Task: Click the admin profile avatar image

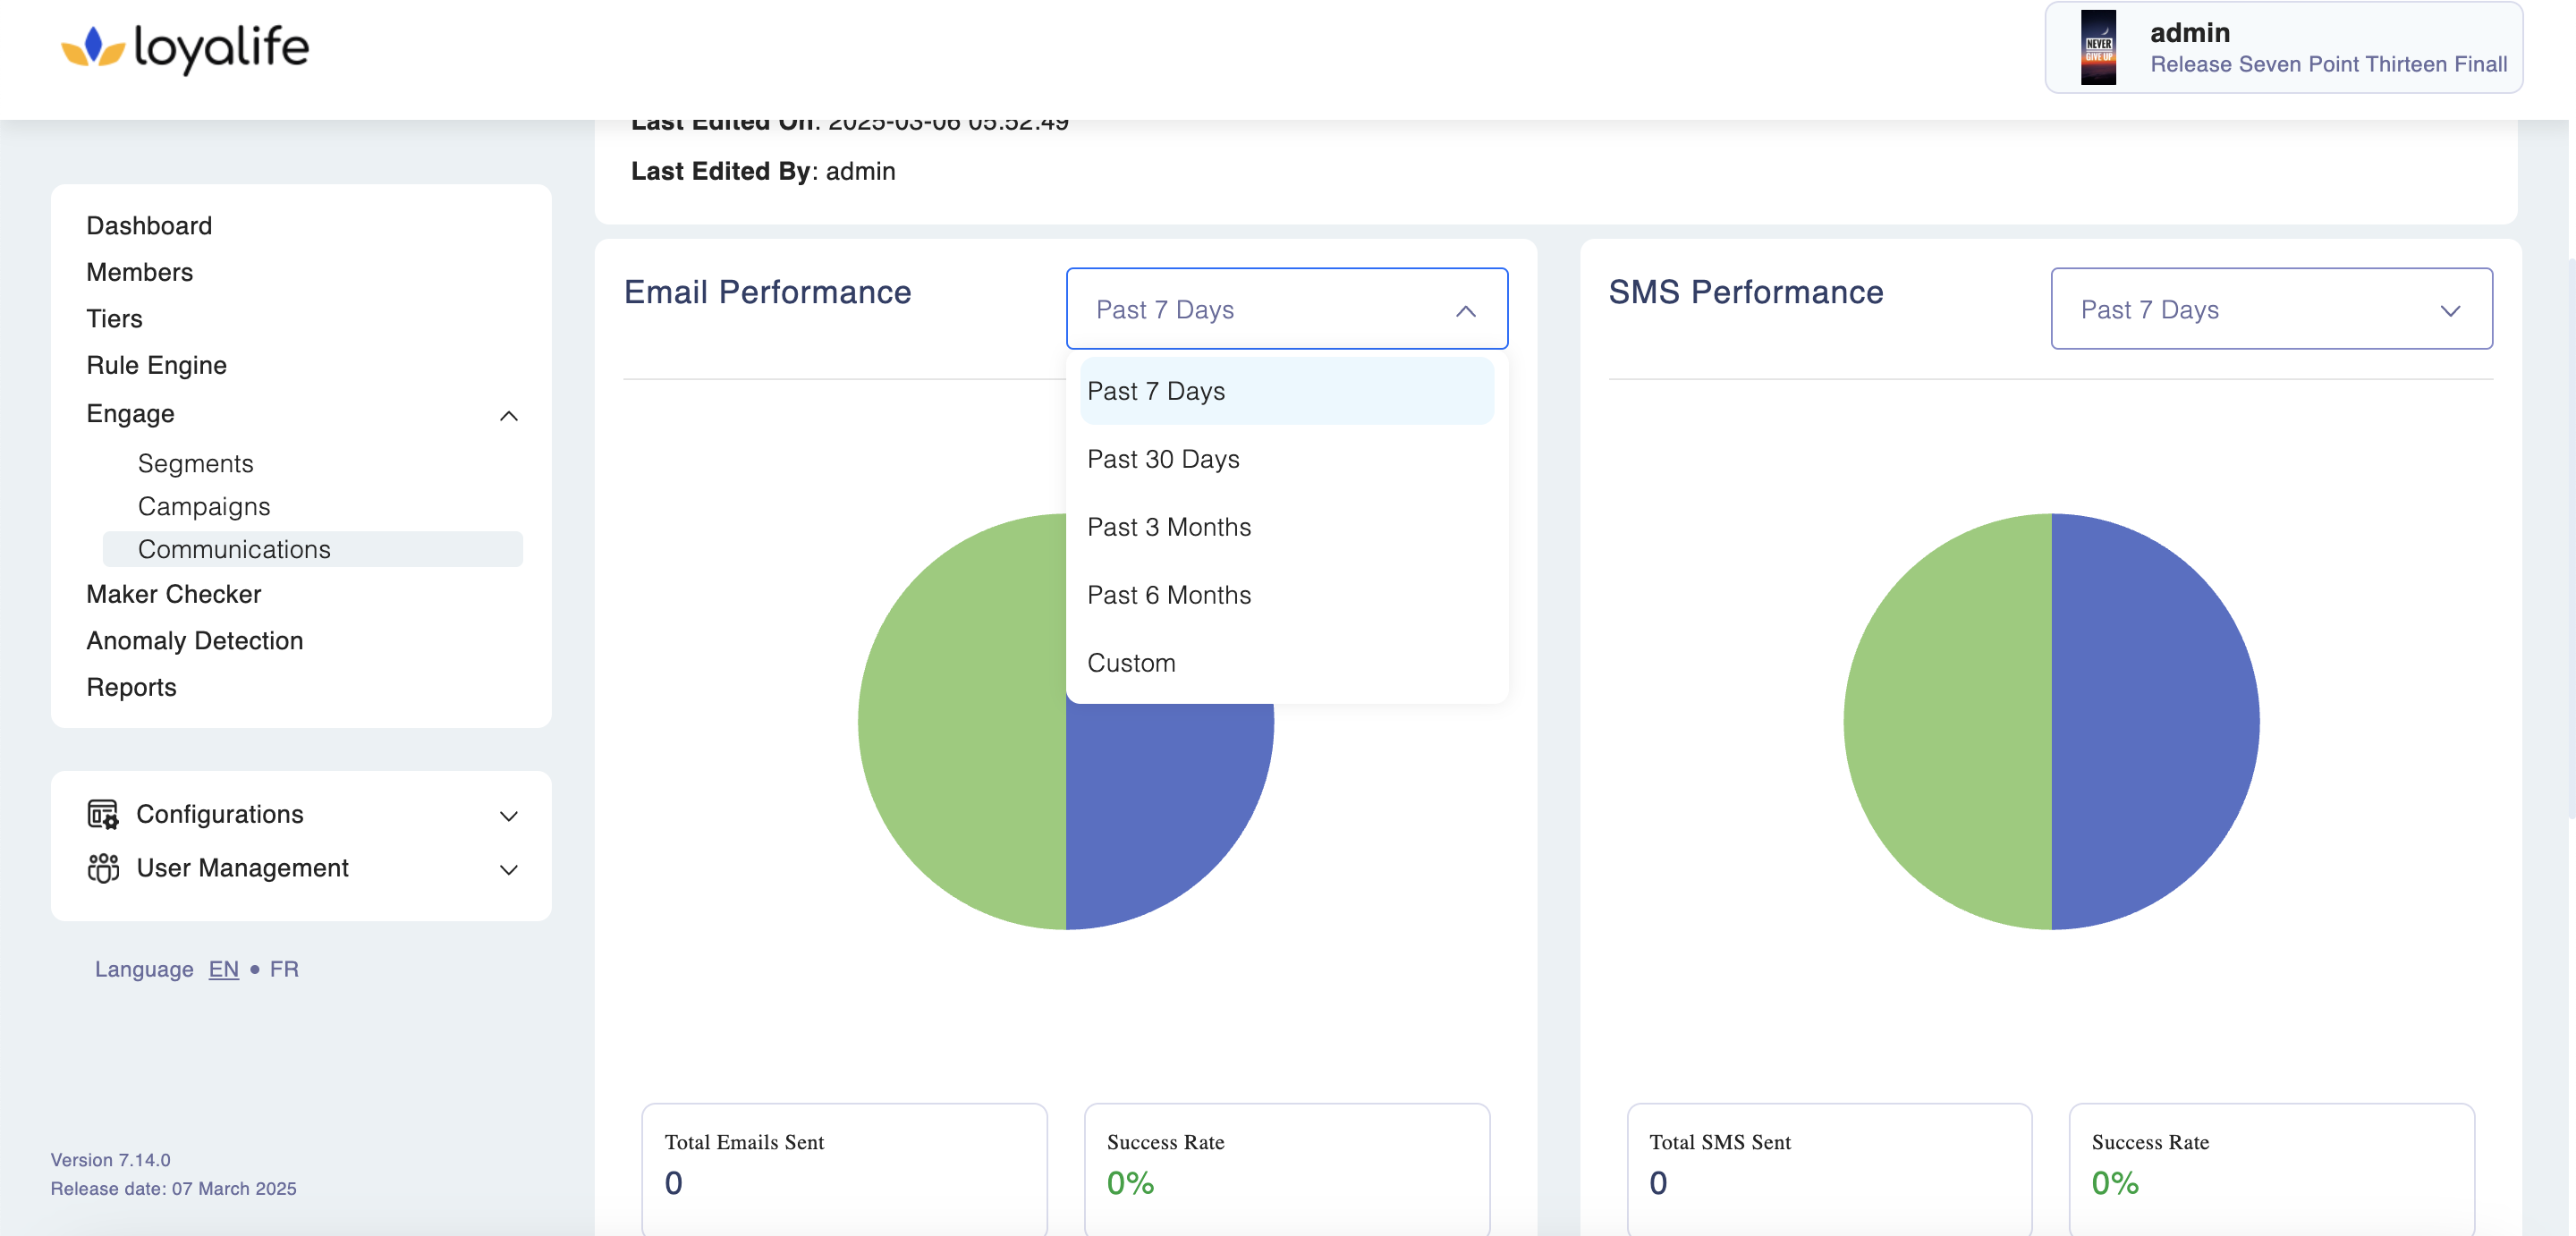Action: coord(2098,48)
